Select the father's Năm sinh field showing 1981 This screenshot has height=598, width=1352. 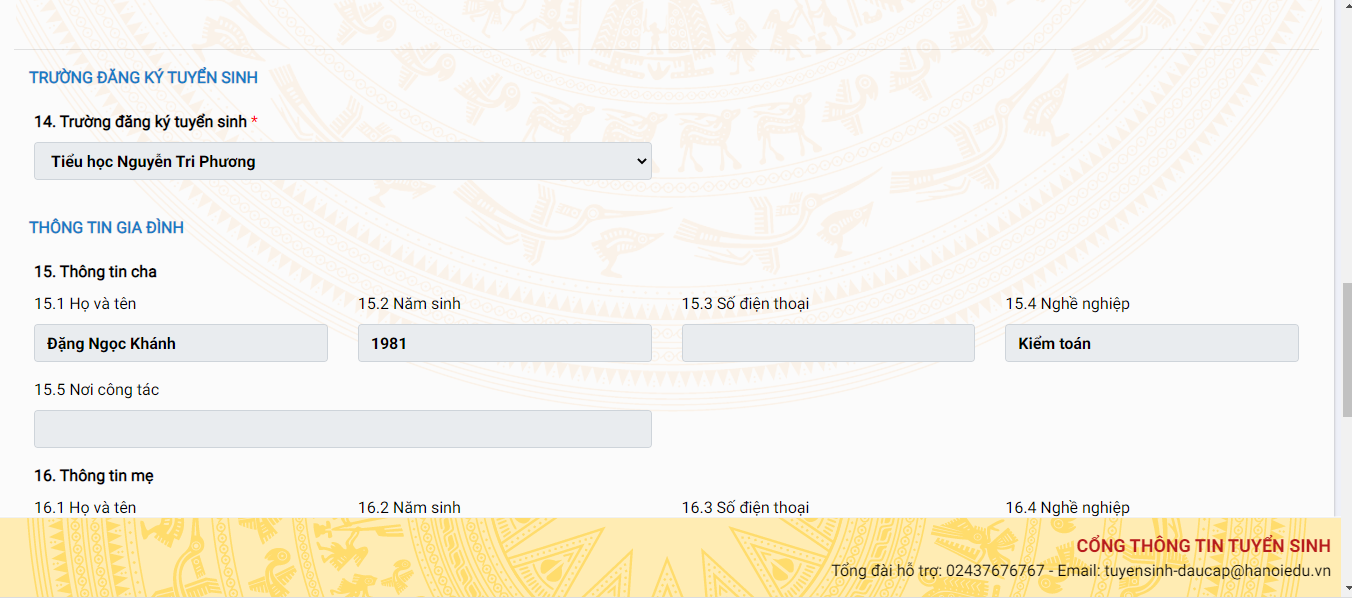pyautogui.click(x=504, y=343)
